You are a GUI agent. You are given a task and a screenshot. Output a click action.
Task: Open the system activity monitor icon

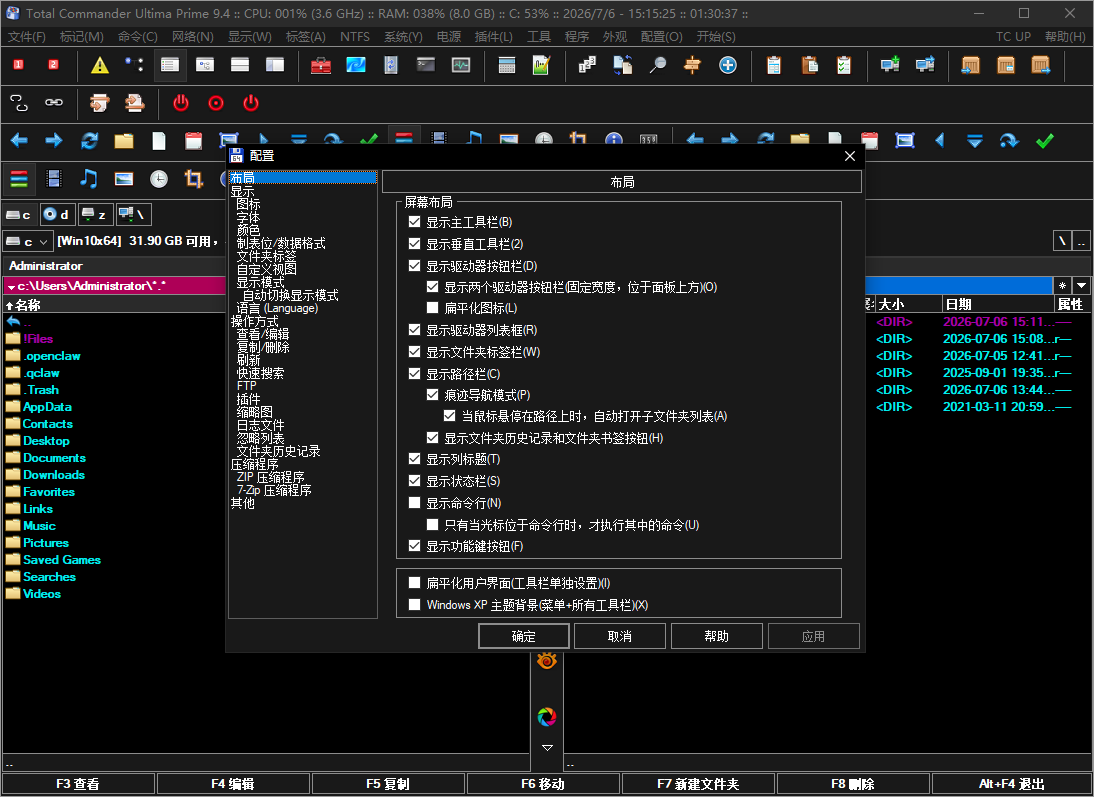(460, 65)
